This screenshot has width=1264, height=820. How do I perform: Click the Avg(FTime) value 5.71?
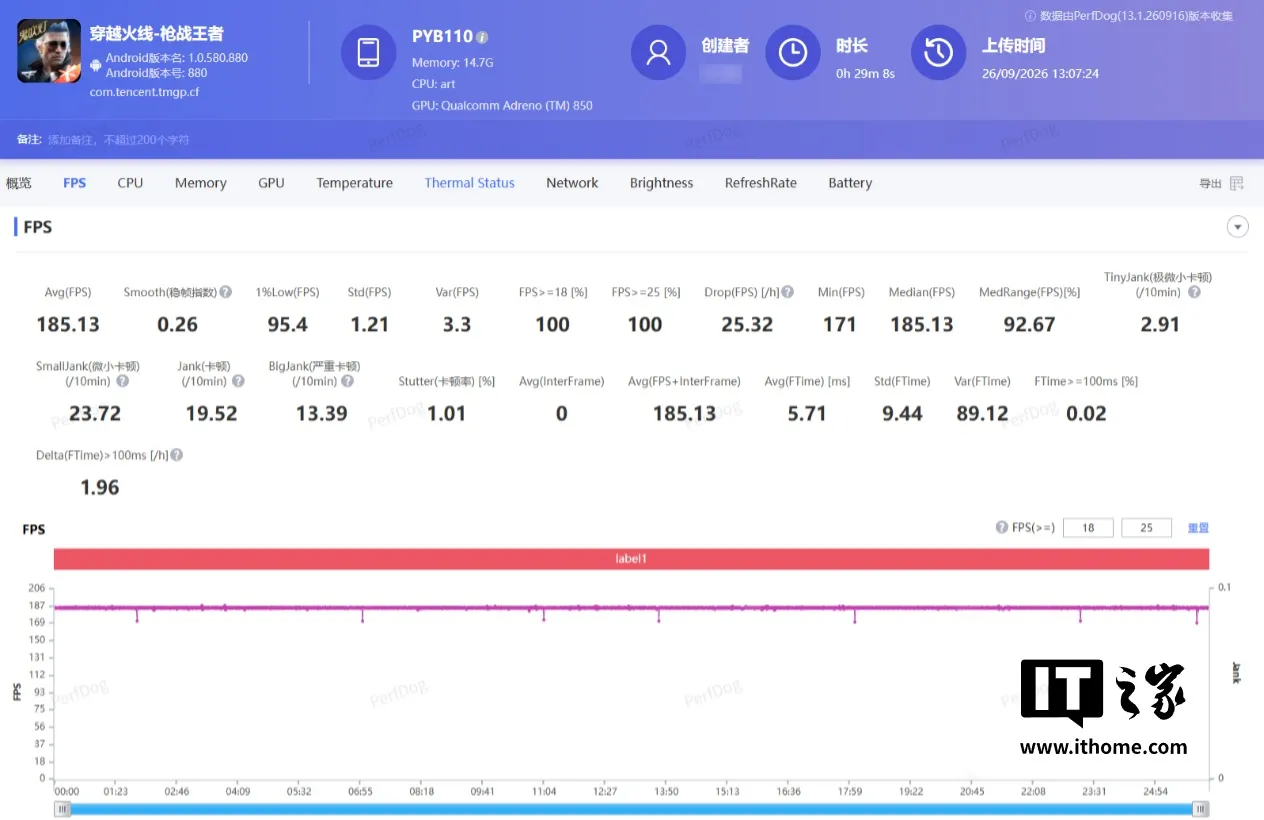tap(807, 413)
